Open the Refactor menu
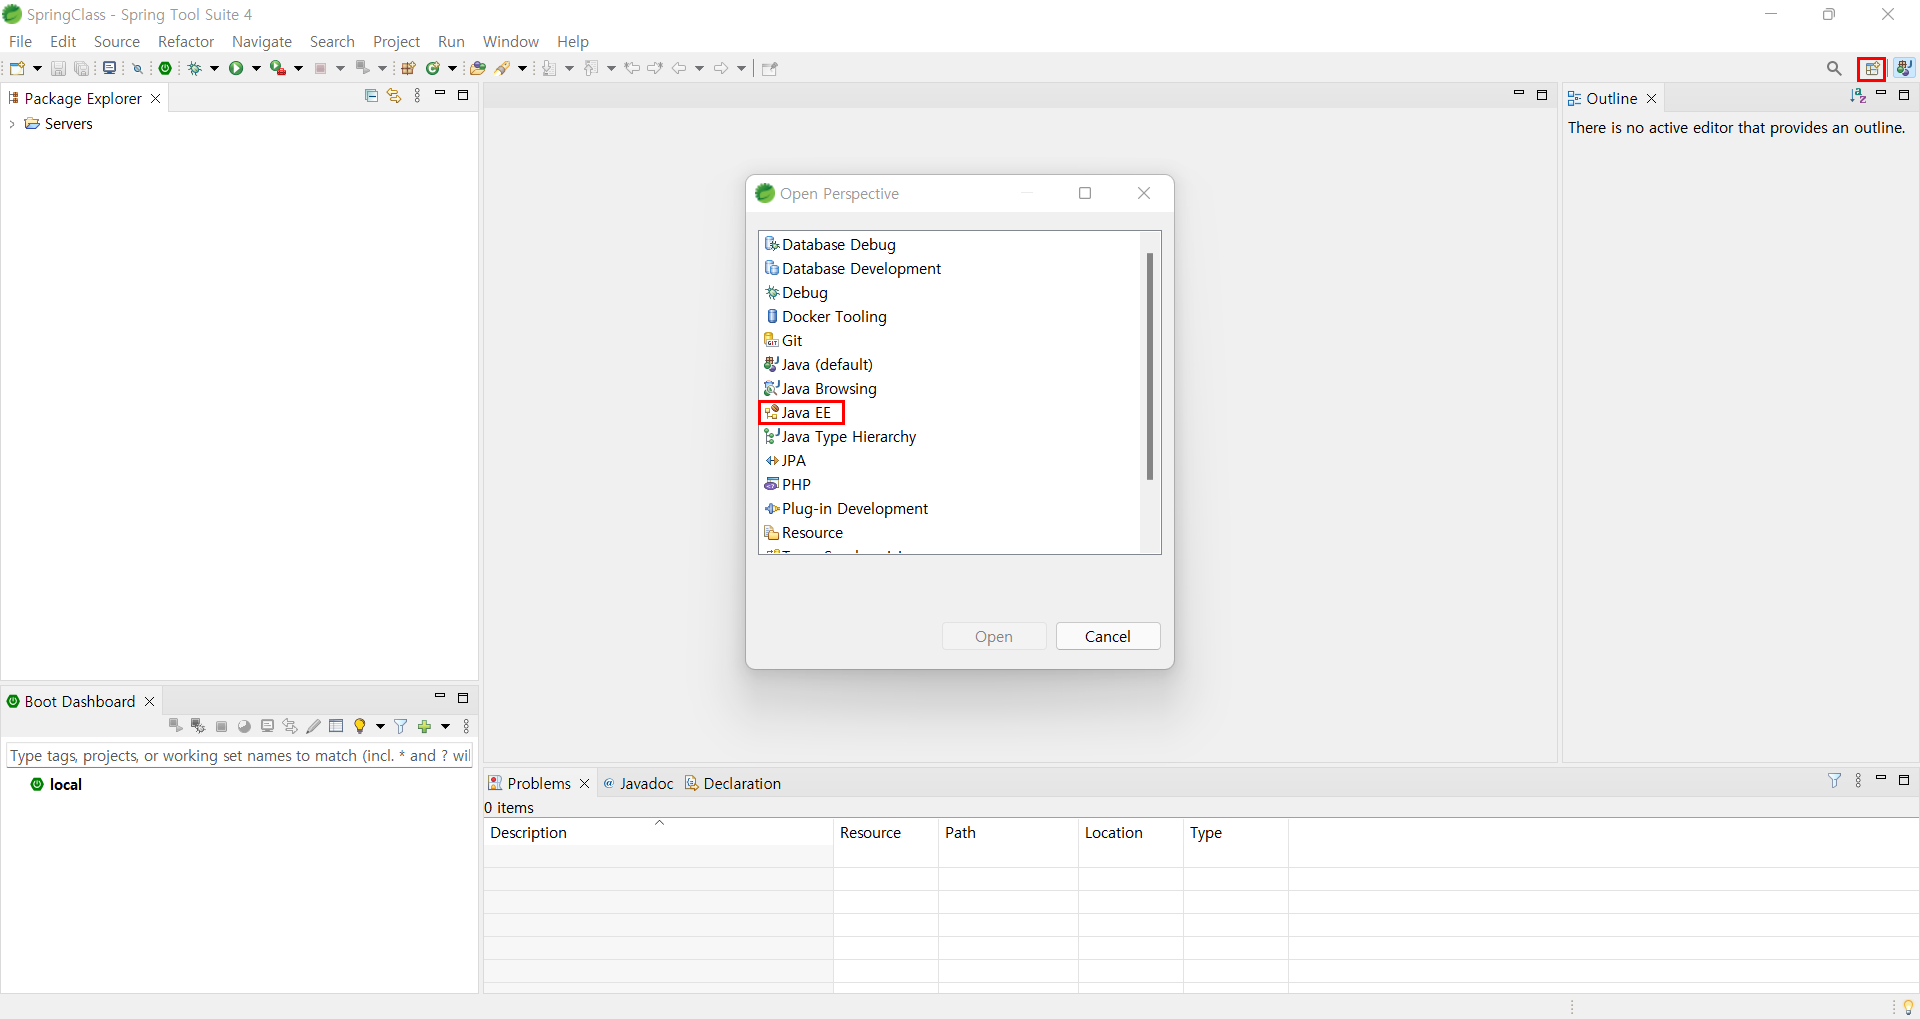The width and height of the screenshot is (1920, 1019). 186,41
